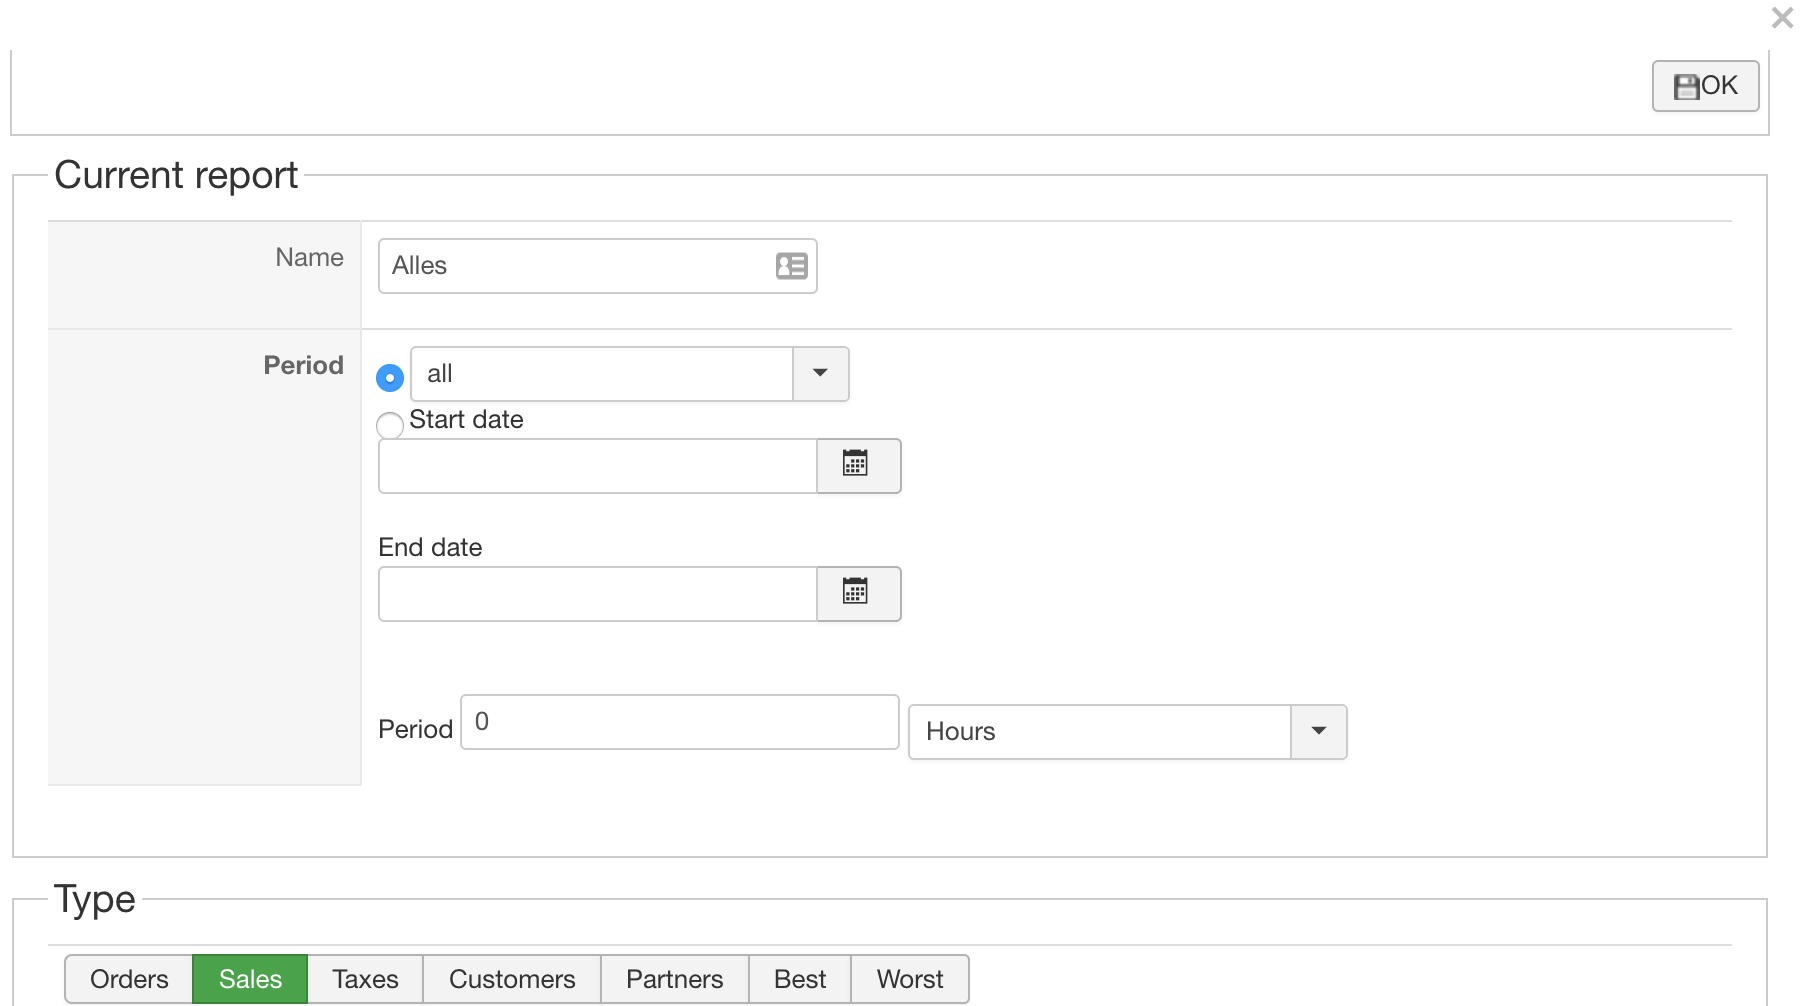This screenshot has height=1006, width=1808.
Task: Select the Best type tab
Action: point(800,979)
